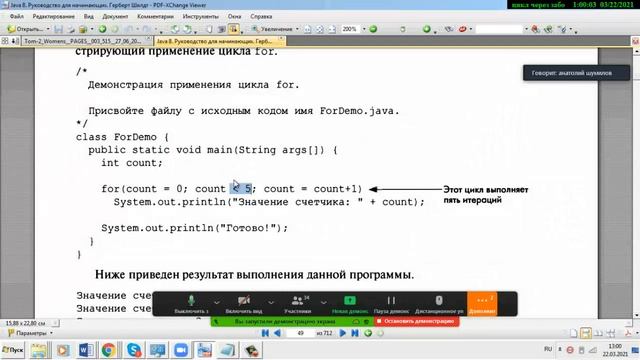Image resolution: width=640 pixels, height=360 pixels.
Task: Go to the first page arrow
Action: [x=265, y=333]
